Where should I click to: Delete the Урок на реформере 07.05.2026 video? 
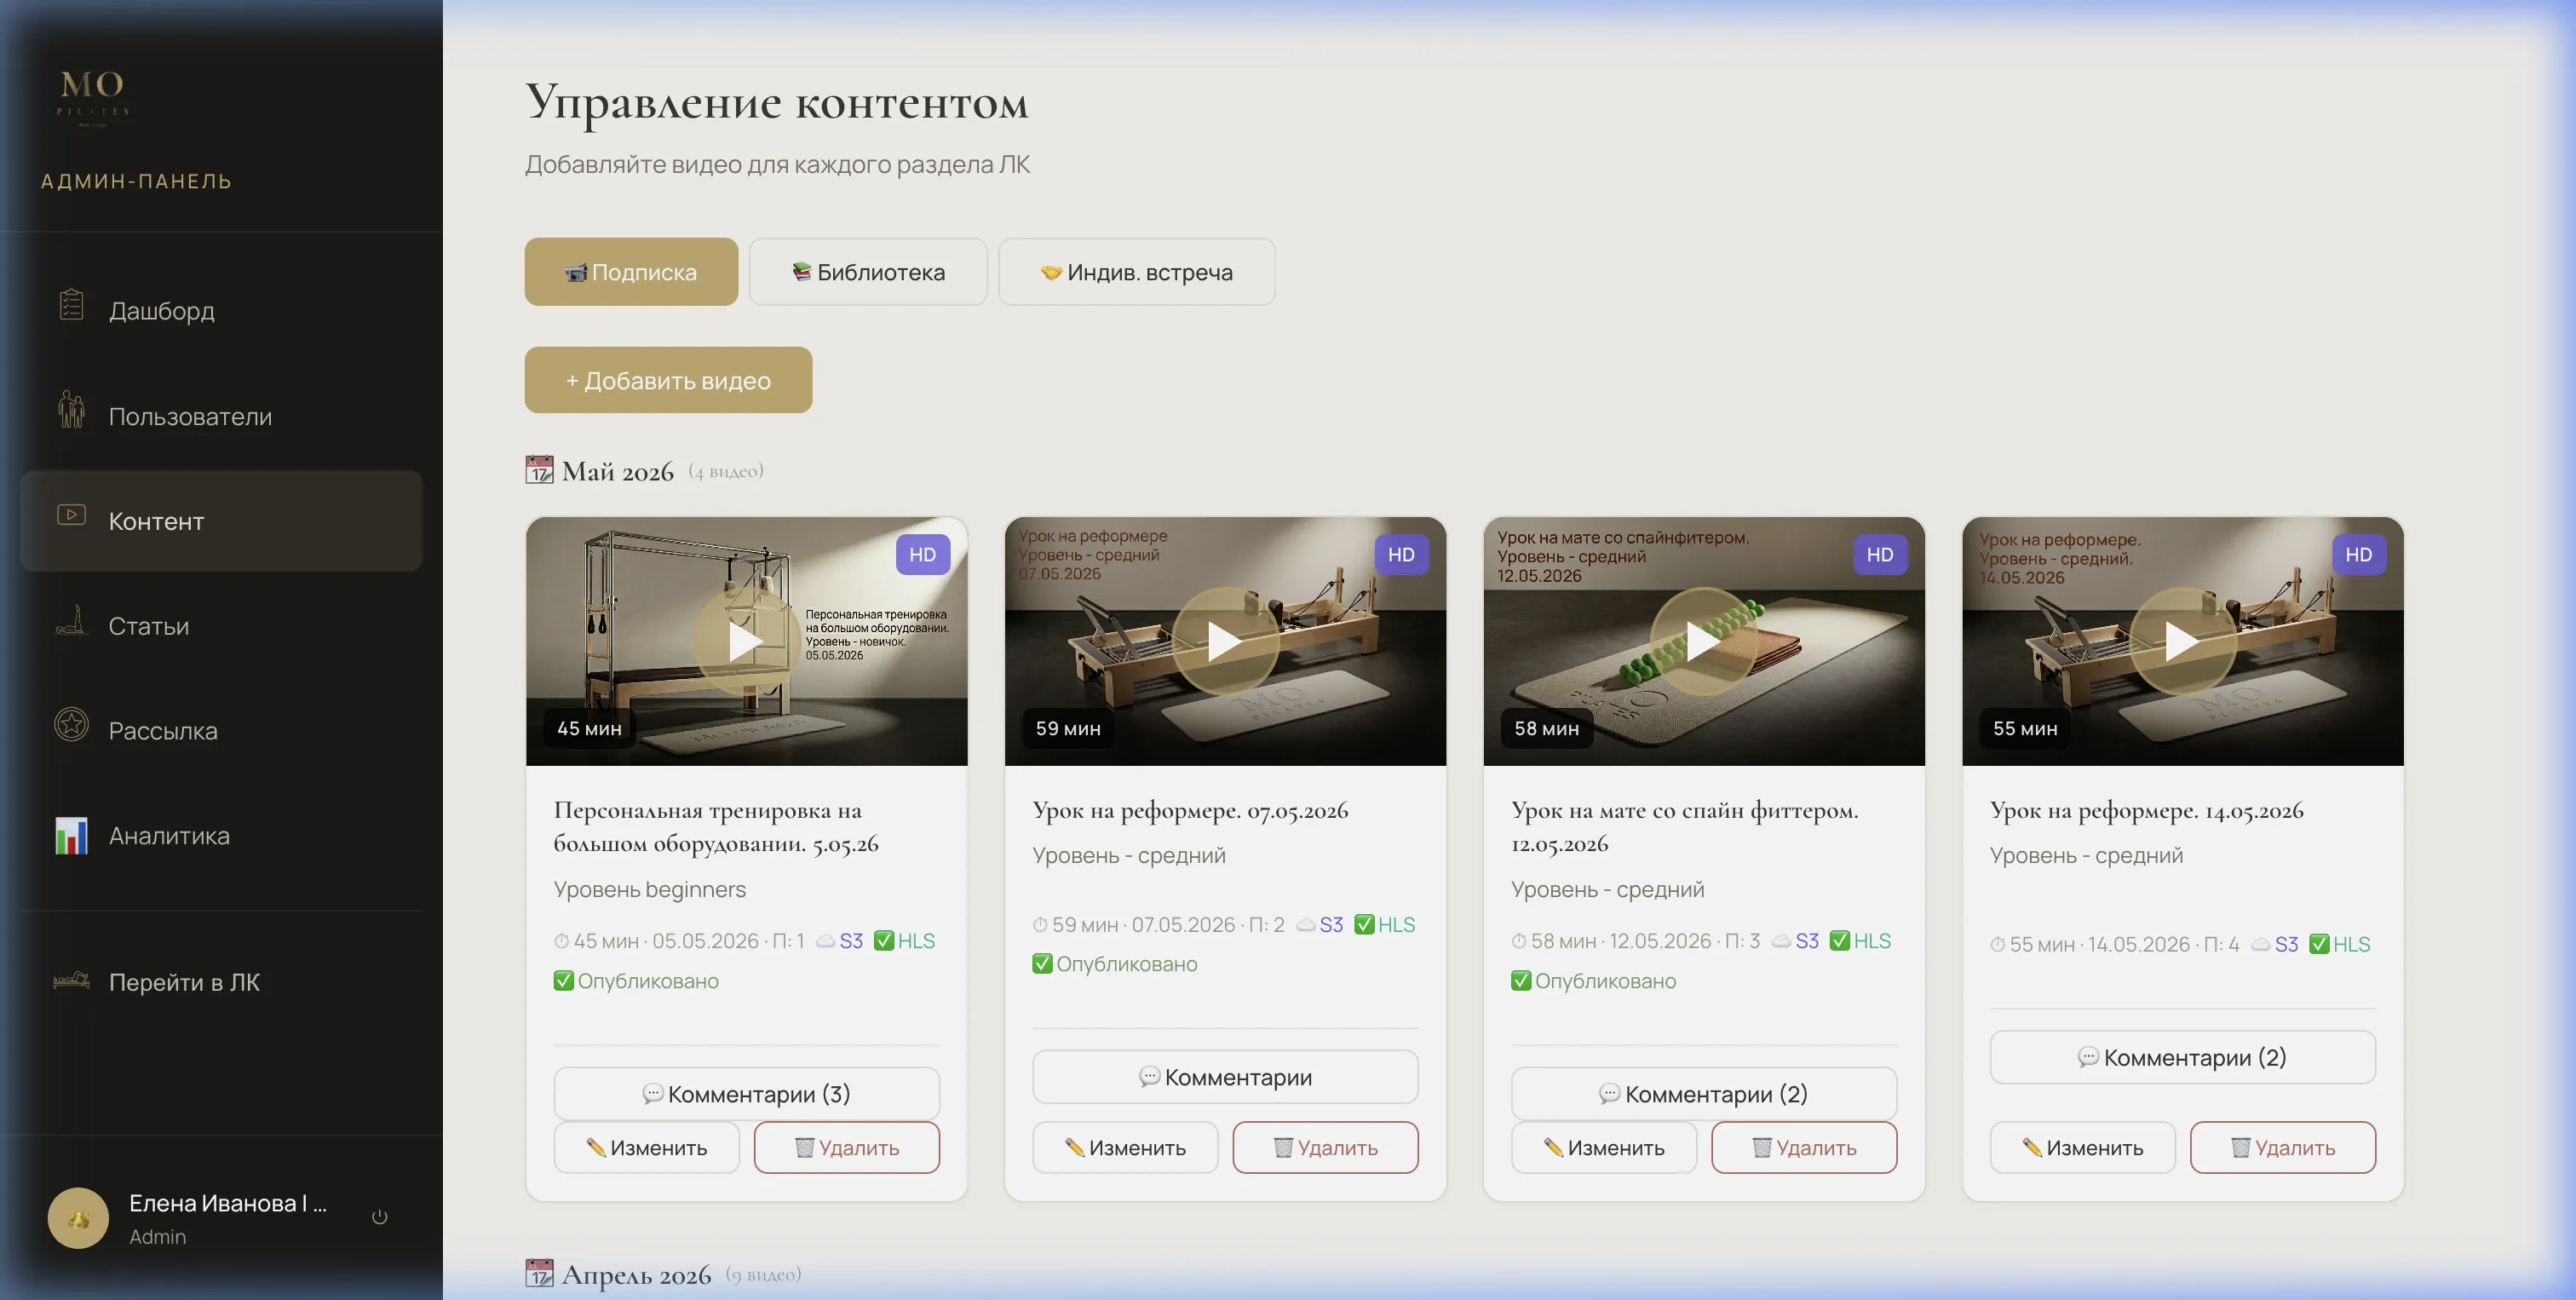point(1325,1148)
